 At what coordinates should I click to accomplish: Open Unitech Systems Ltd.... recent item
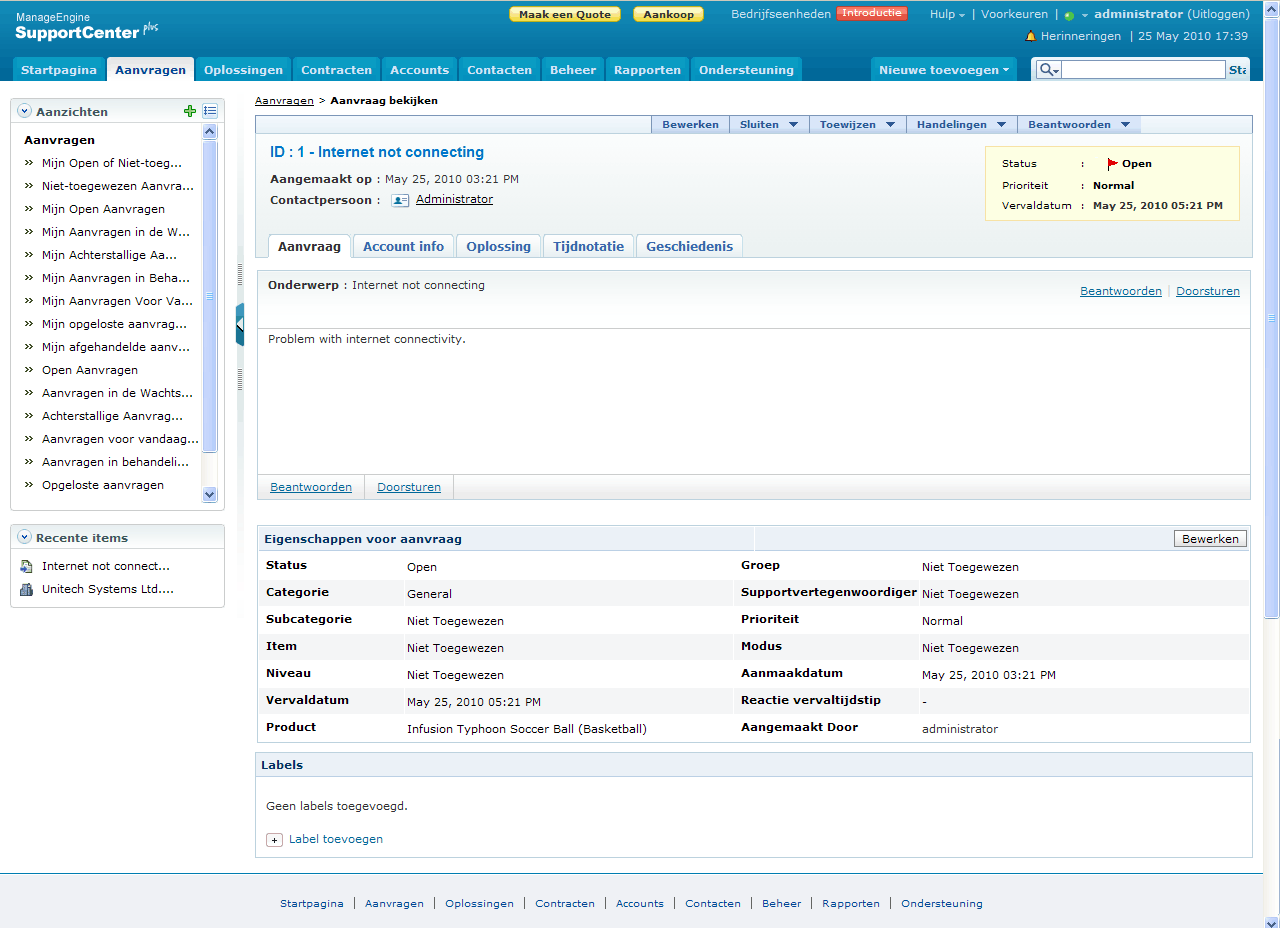pyautogui.click(x=108, y=590)
